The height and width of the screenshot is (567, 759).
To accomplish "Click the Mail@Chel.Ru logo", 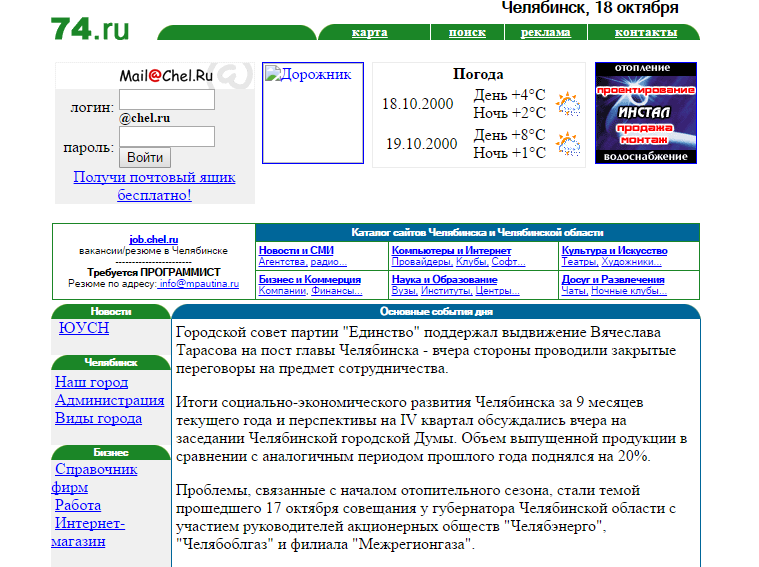I will (x=166, y=76).
